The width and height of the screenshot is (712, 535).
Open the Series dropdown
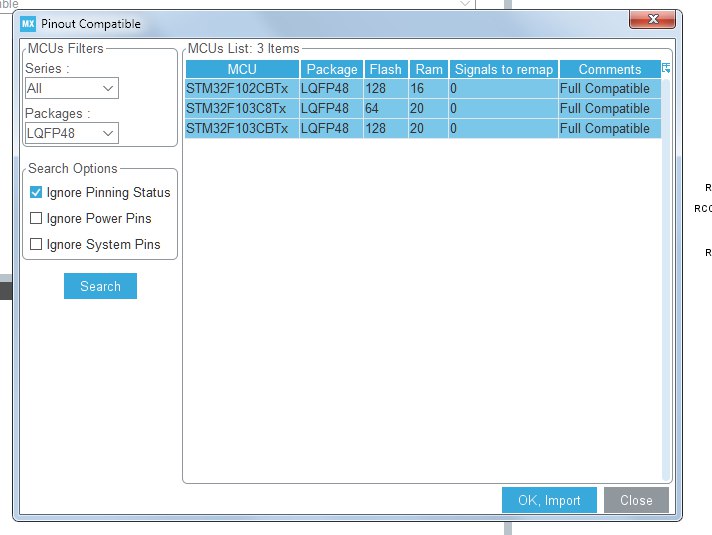[72, 88]
